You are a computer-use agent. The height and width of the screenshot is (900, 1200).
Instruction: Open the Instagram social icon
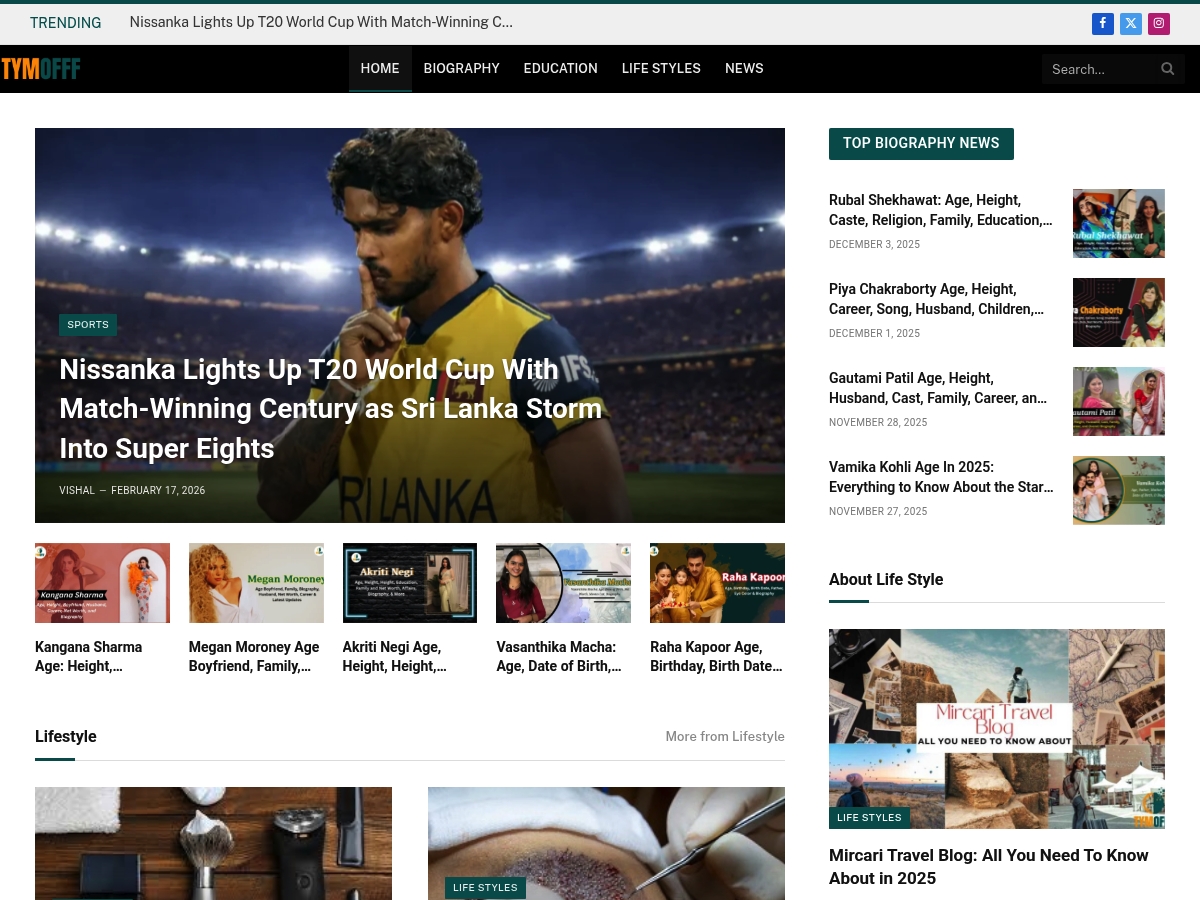pyautogui.click(x=1159, y=23)
